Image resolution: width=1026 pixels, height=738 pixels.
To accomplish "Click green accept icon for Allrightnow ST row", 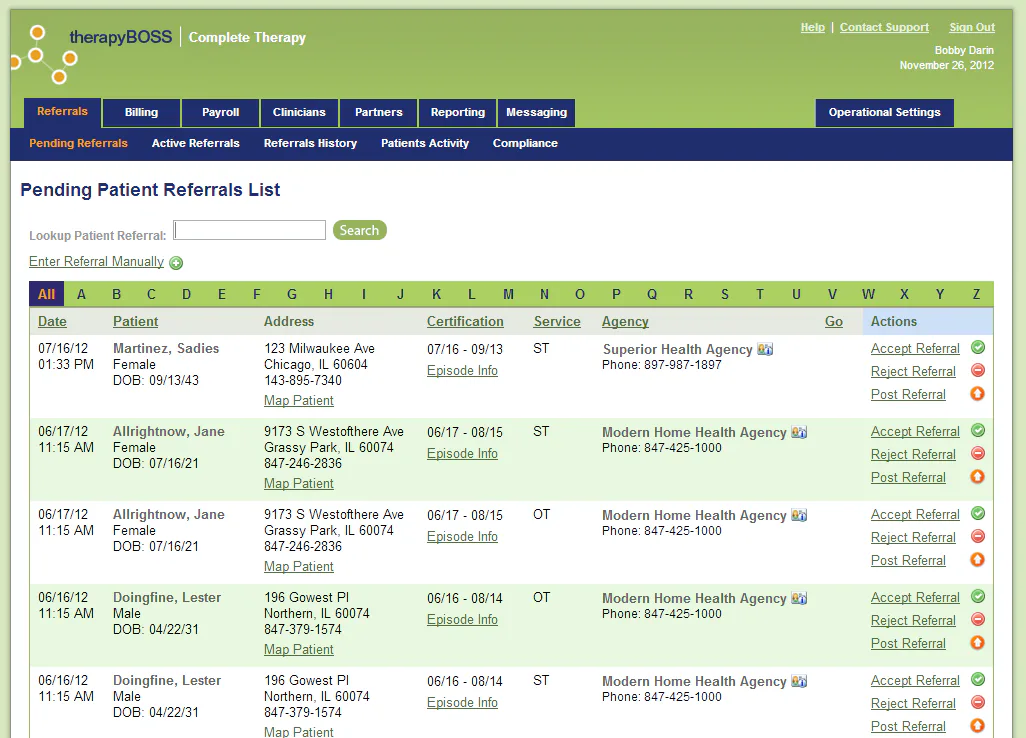I will pyautogui.click(x=978, y=430).
